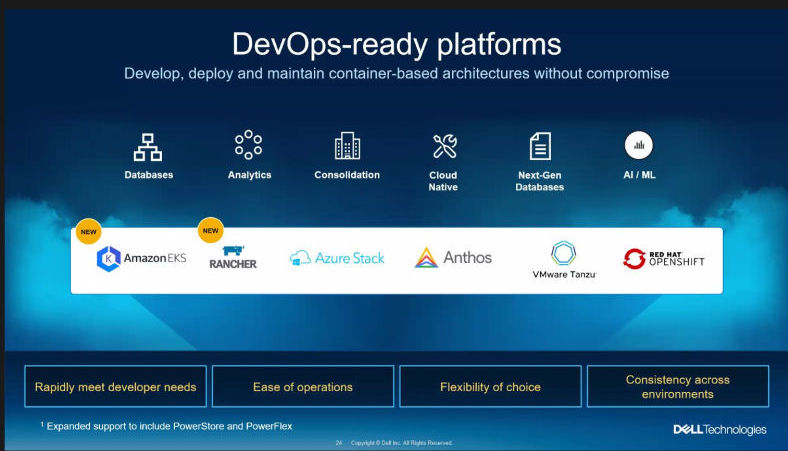This screenshot has width=788, height=451.
Task: Click the container-based architectures subtitle
Action: coord(397,73)
